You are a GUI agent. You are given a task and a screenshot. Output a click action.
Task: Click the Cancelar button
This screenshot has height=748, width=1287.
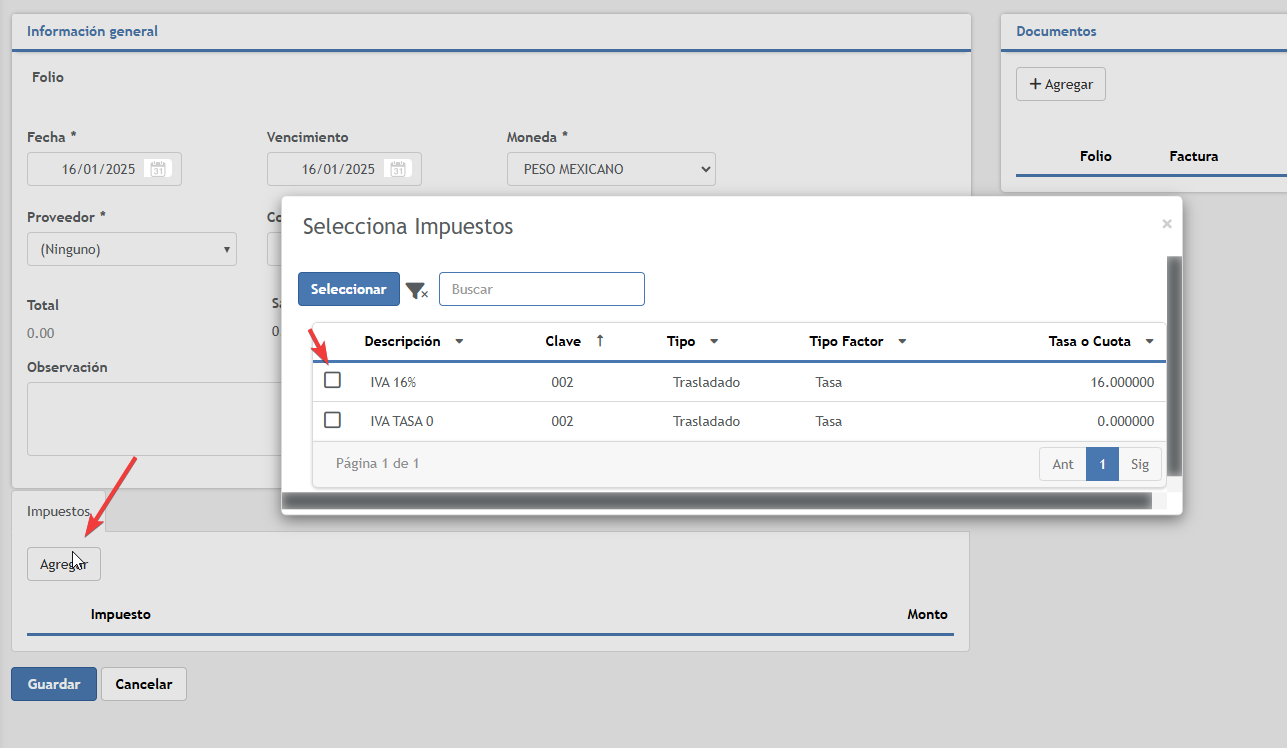click(144, 684)
